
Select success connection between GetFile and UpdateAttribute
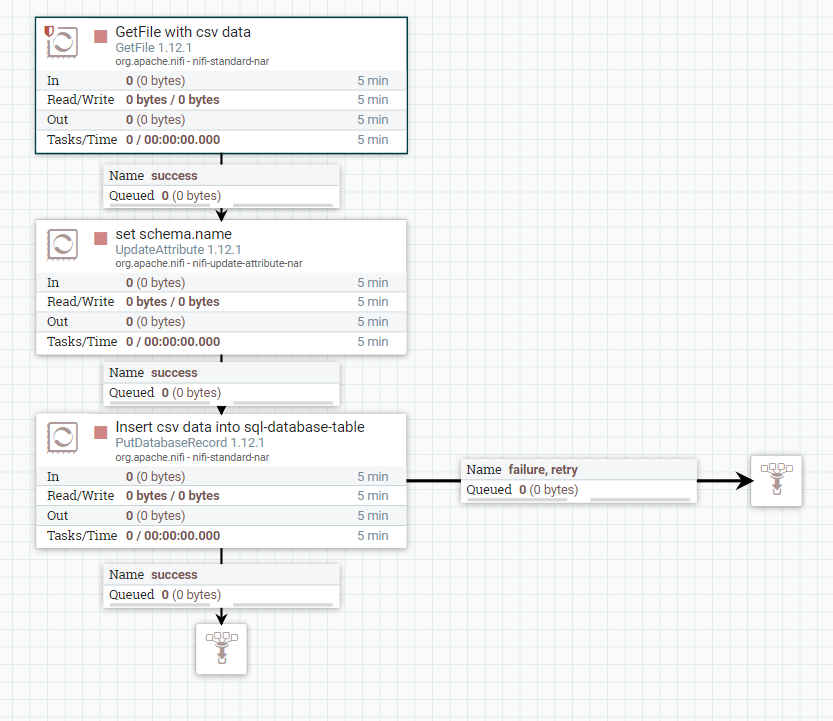(222, 186)
